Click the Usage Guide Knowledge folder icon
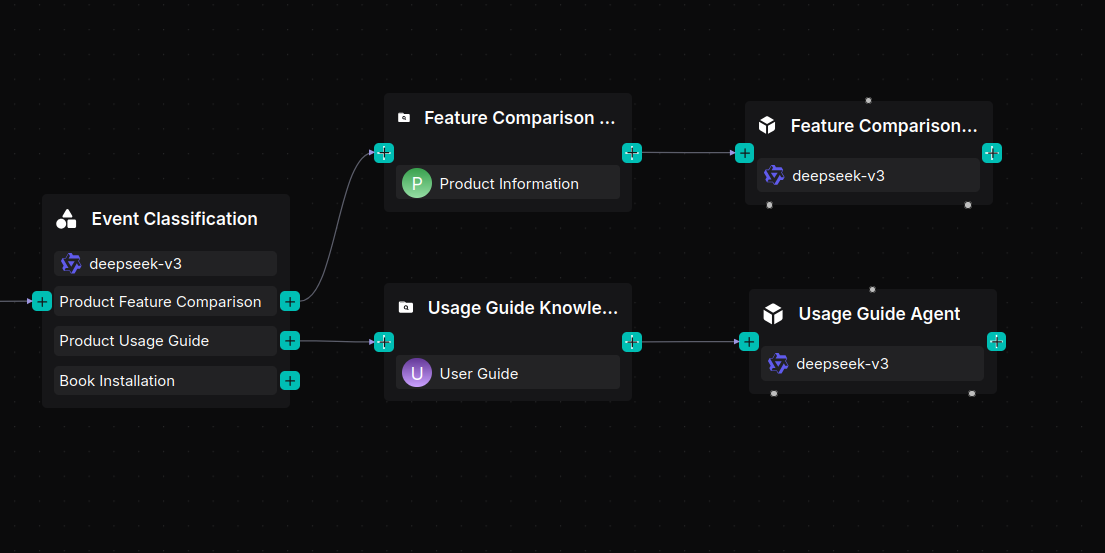The height and width of the screenshot is (553, 1105). coord(406,308)
